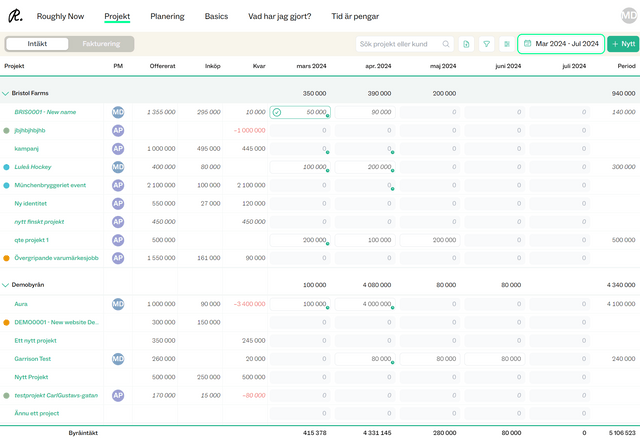Click the Inköp column header
Screen dimensions: 640x439
pyautogui.click(x=213, y=66)
